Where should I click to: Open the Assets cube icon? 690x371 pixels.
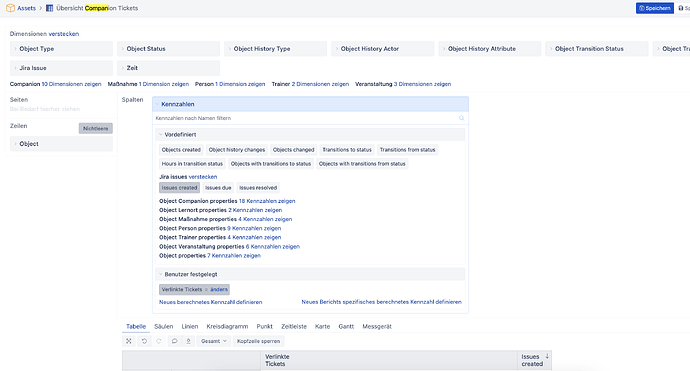[x=10, y=8]
